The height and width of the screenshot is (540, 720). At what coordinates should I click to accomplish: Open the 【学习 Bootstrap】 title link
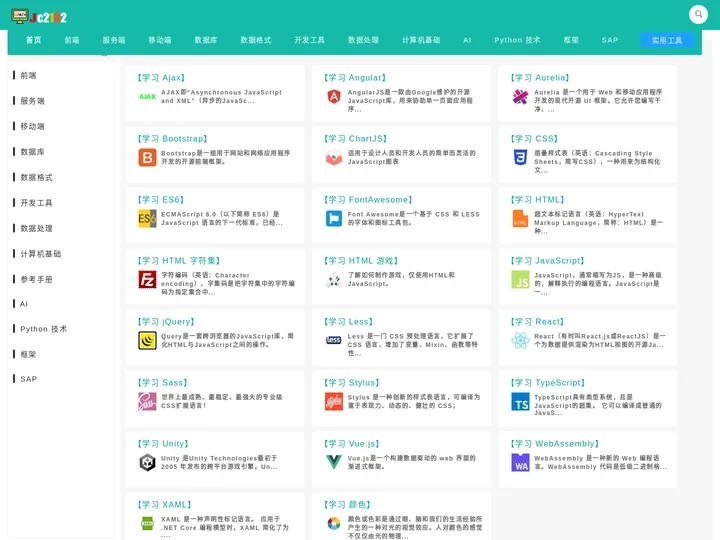(x=172, y=139)
